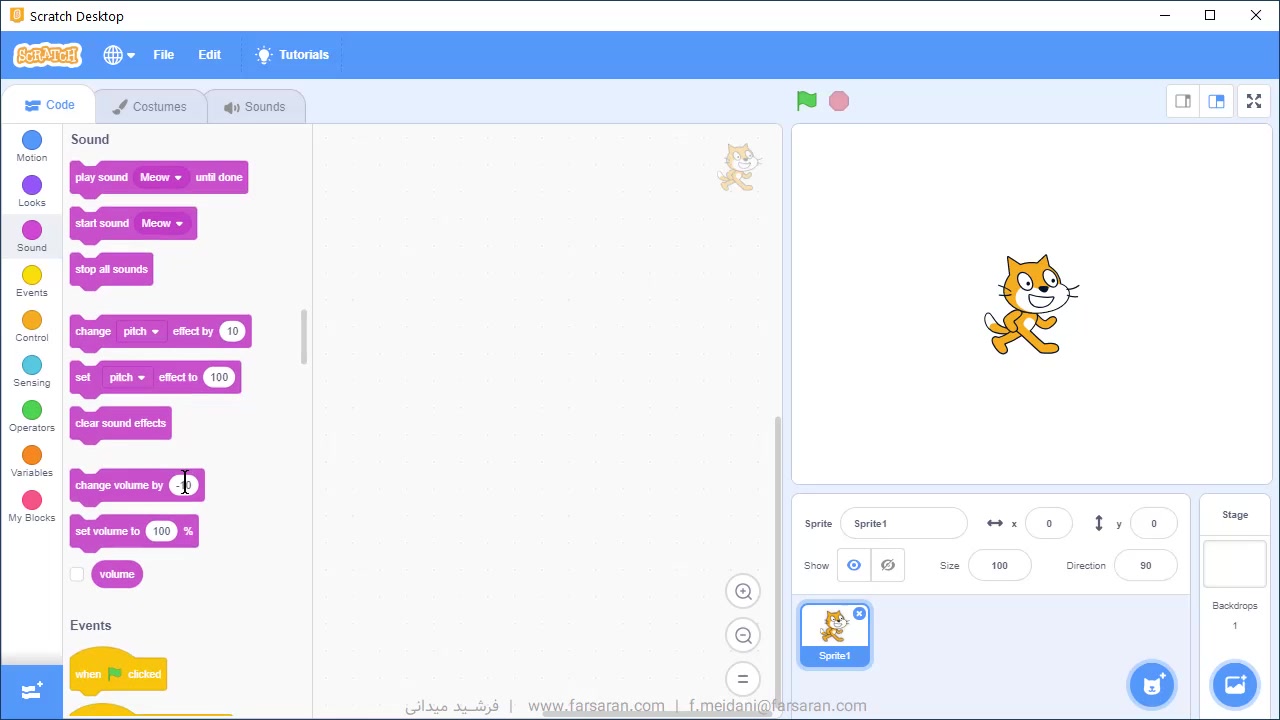The width and height of the screenshot is (1280, 720).
Task: Click the volume reporter block
Action: (x=117, y=574)
